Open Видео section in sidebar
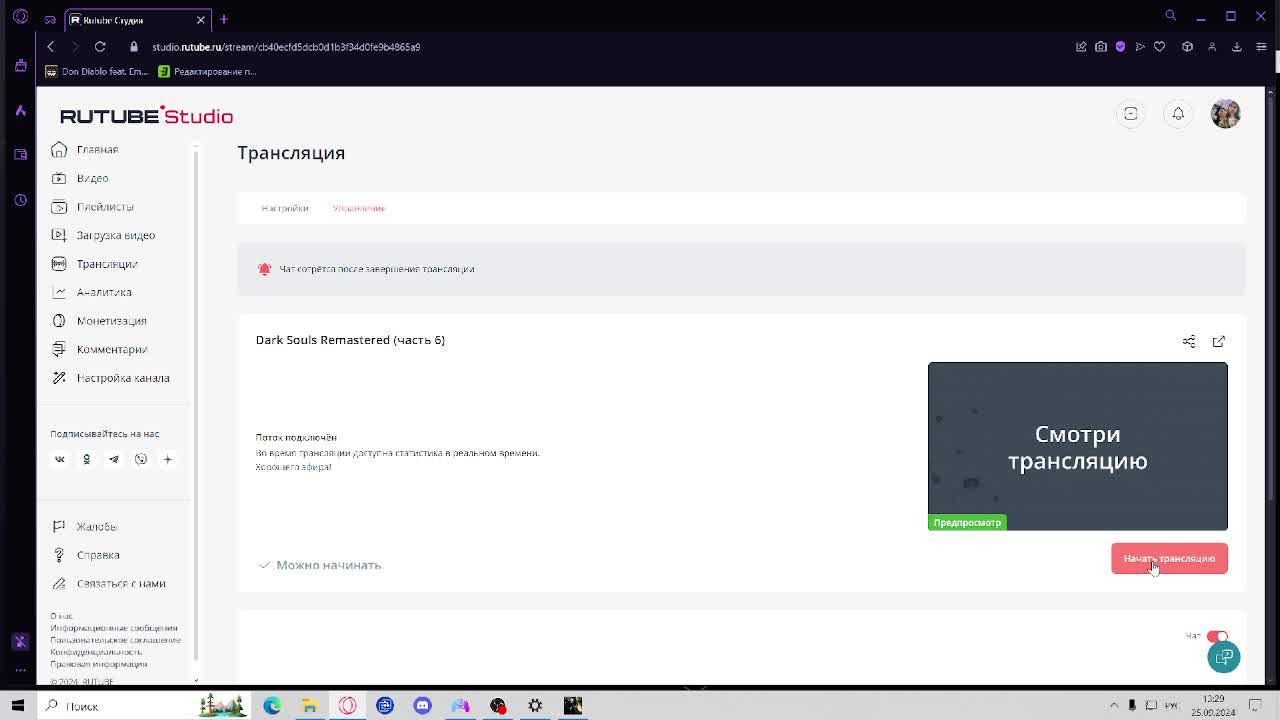Image resolution: width=1280 pixels, height=720 pixels. (92, 178)
